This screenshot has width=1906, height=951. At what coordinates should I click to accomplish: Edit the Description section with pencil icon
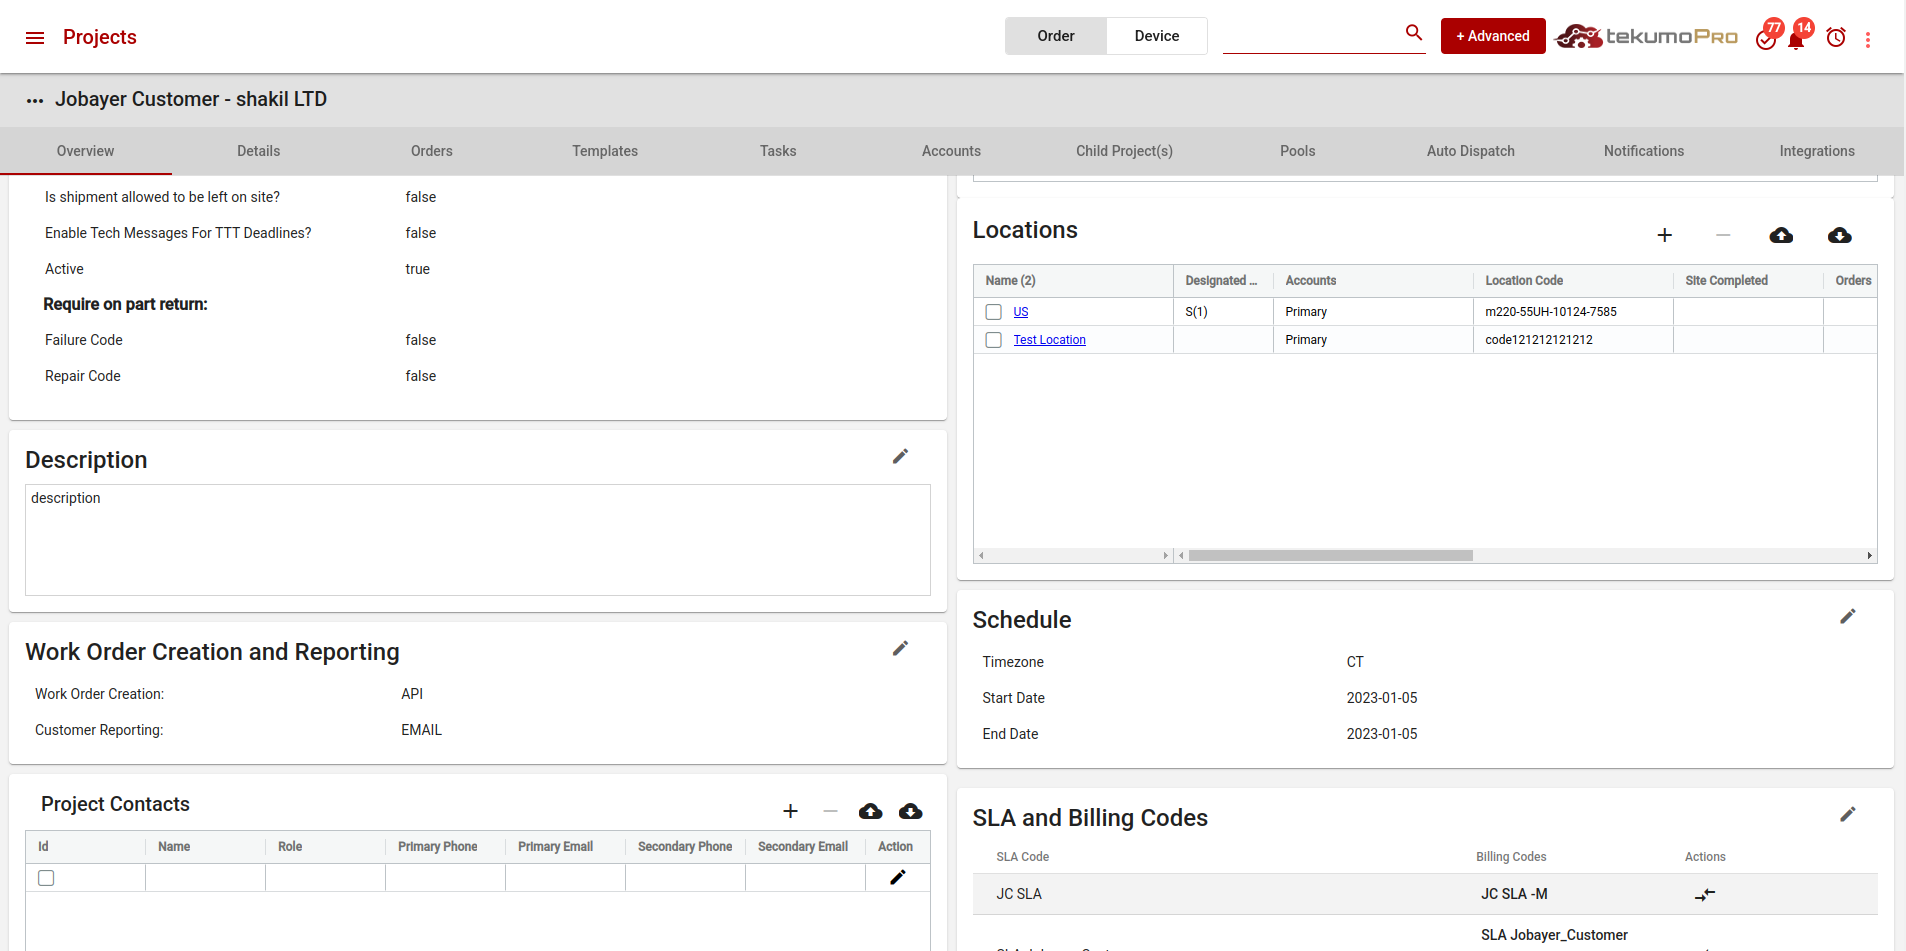(900, 457)
